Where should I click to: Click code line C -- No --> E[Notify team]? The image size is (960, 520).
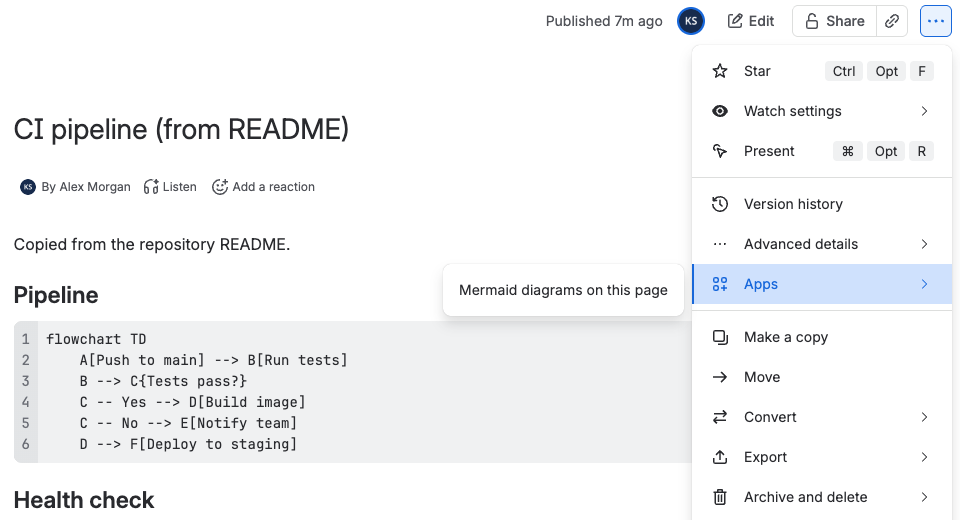click(x=188, y=423)
